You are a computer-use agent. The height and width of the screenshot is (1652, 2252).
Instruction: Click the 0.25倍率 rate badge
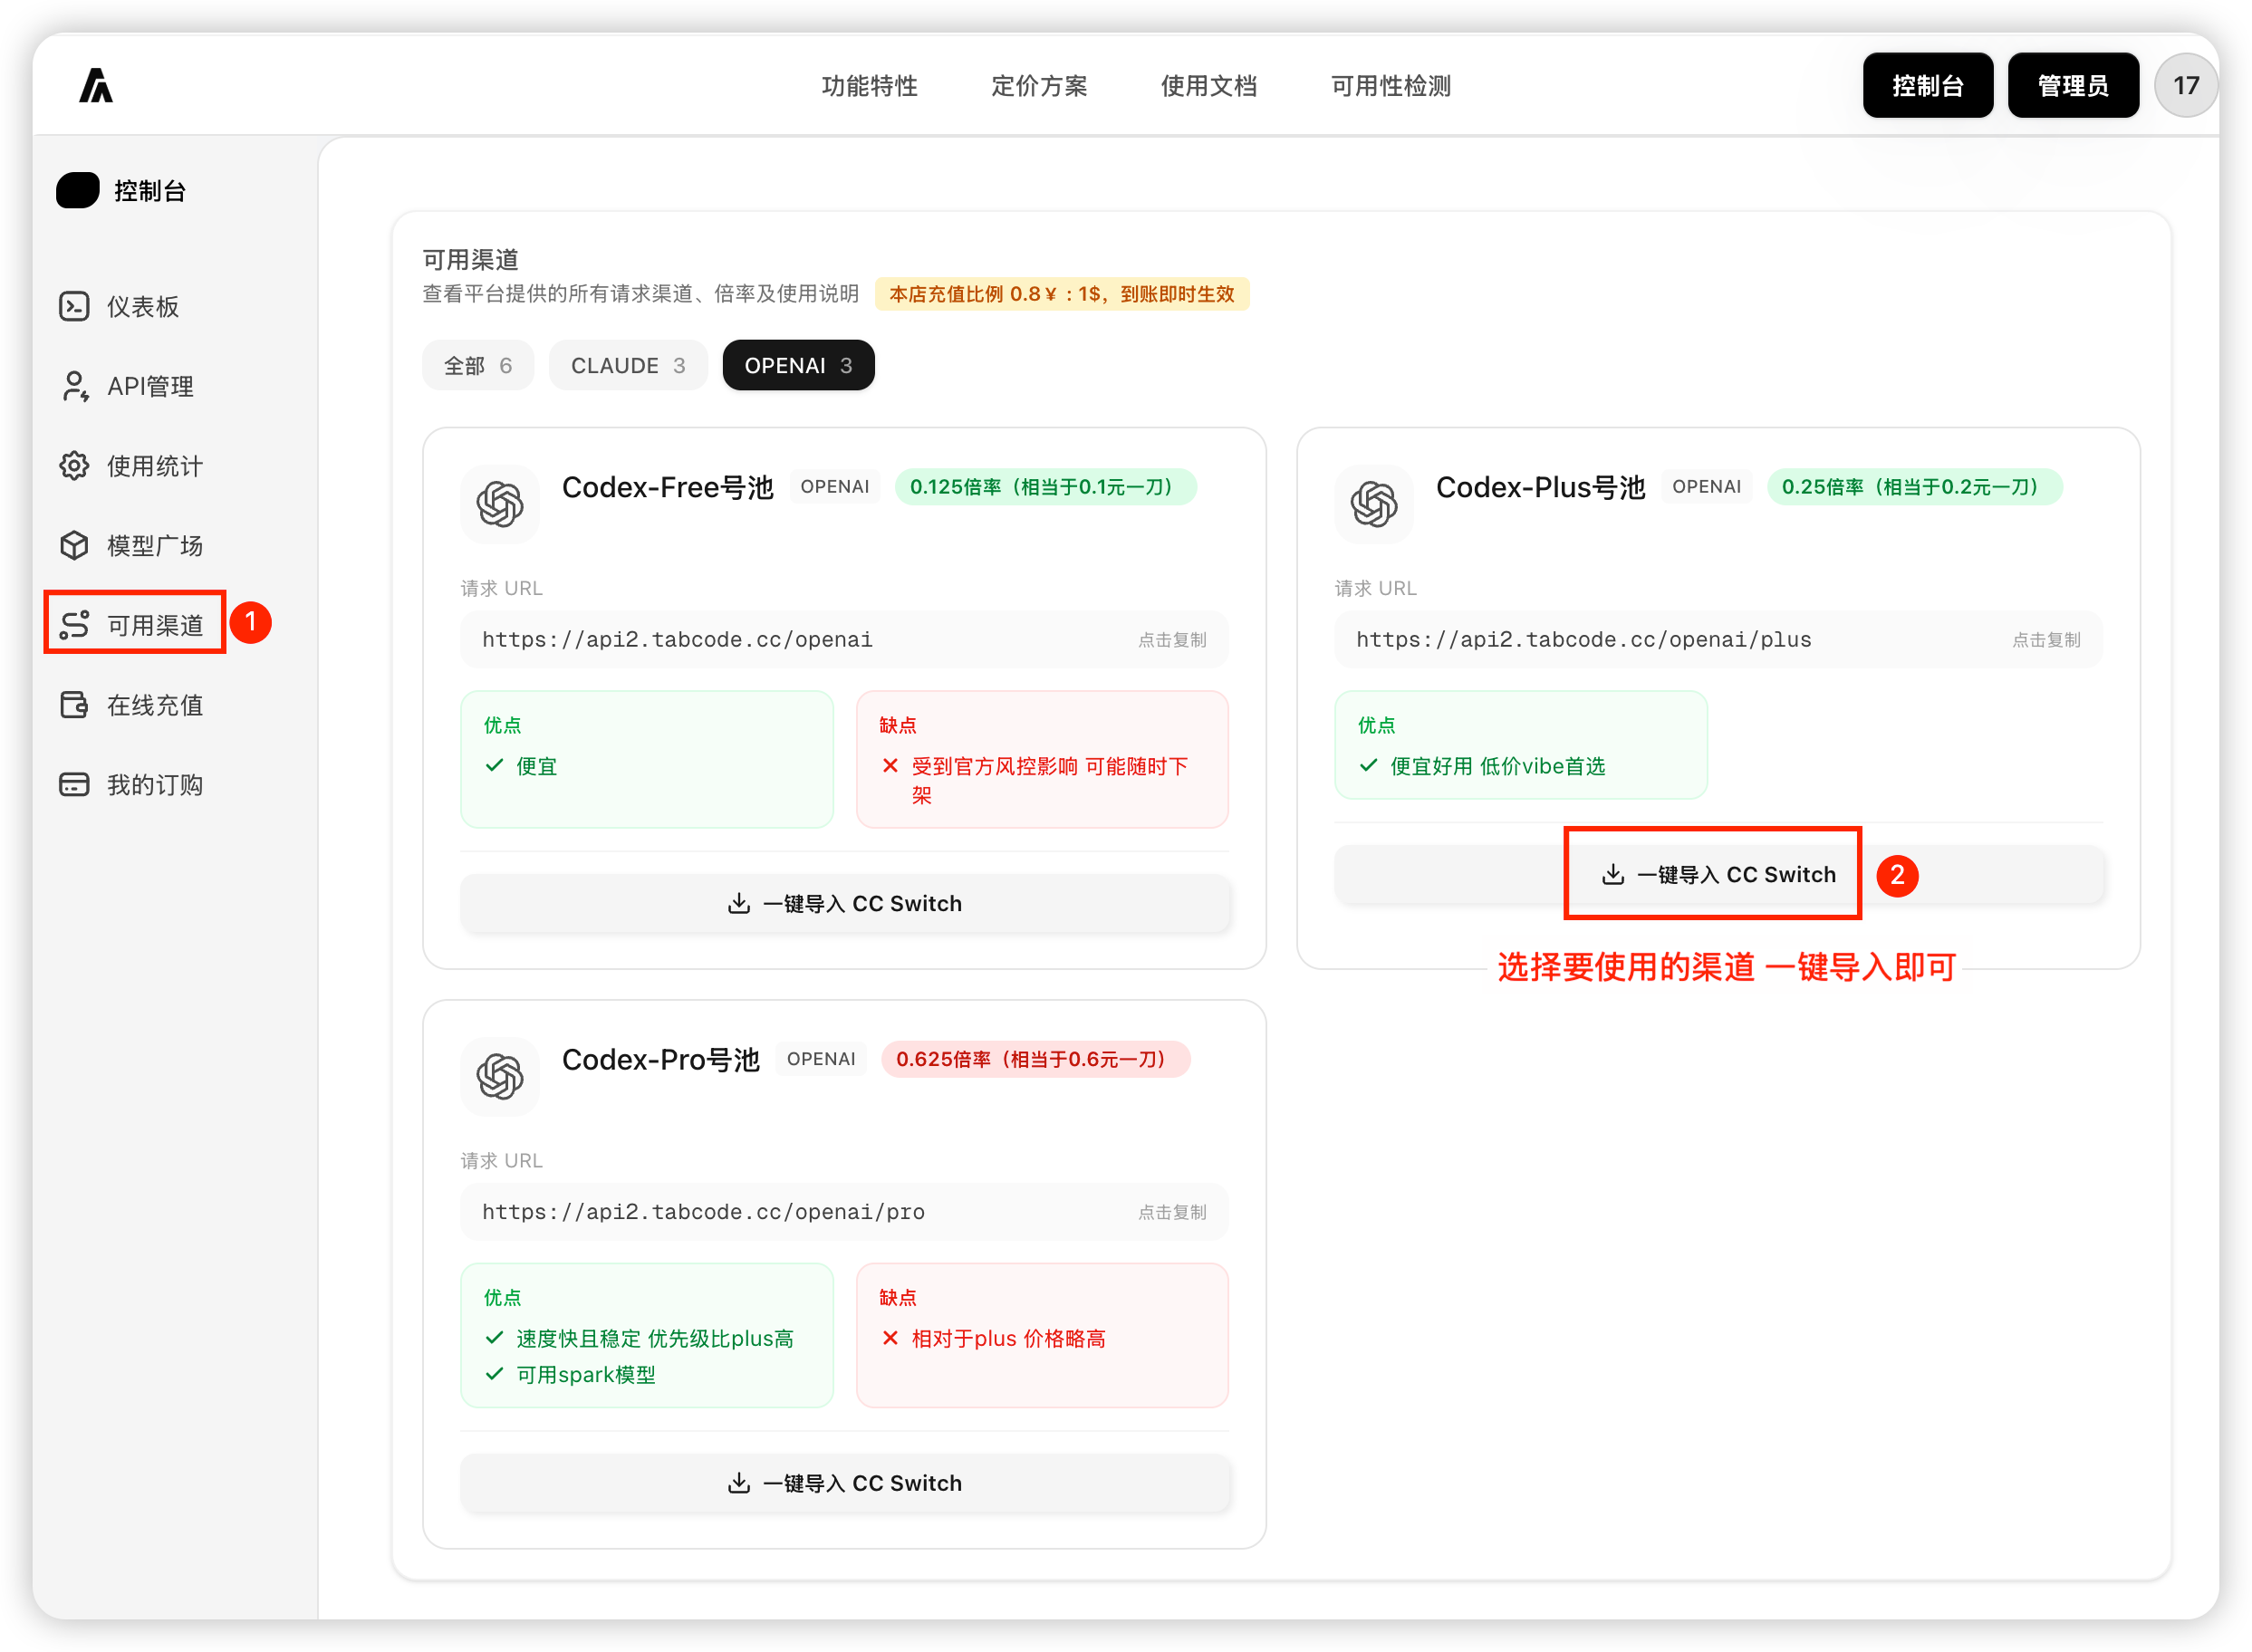click(1914, 487)
